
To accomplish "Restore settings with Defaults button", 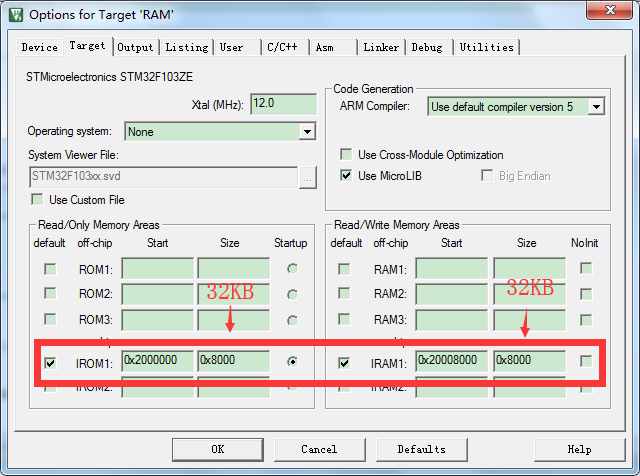I will [x=421, y=449].
